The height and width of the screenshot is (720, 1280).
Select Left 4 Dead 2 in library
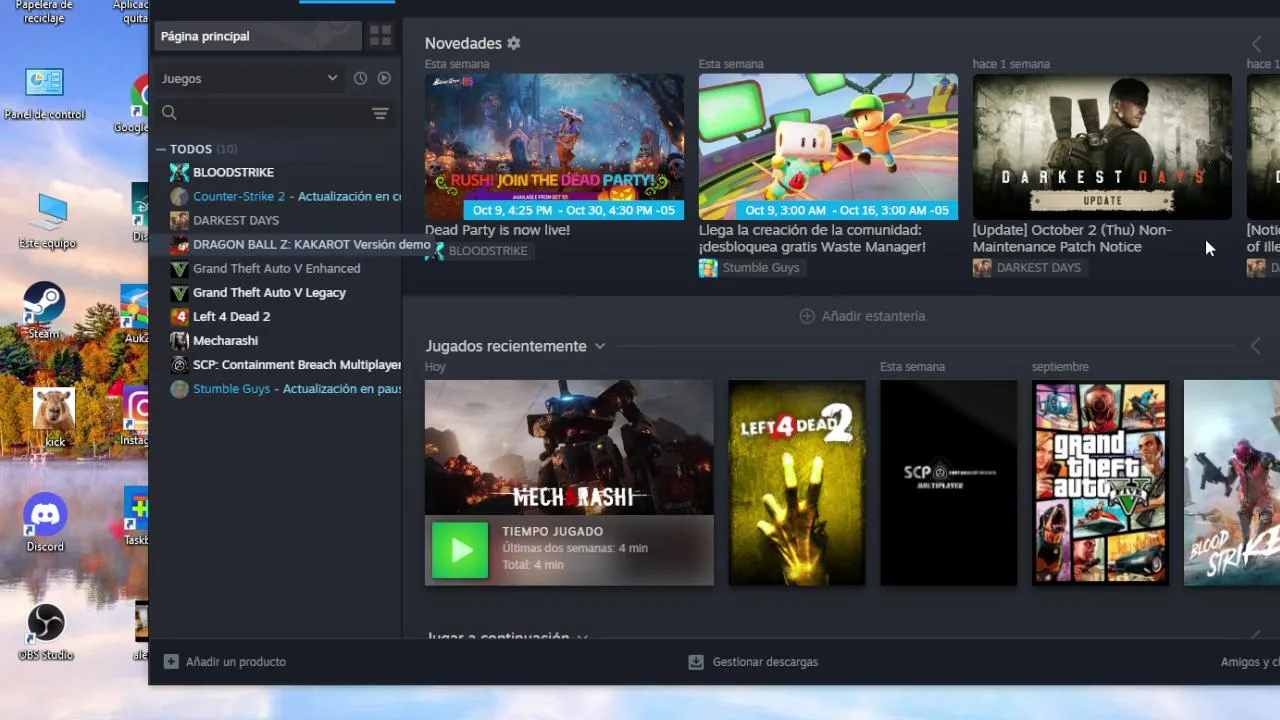[x=232, y=316]
